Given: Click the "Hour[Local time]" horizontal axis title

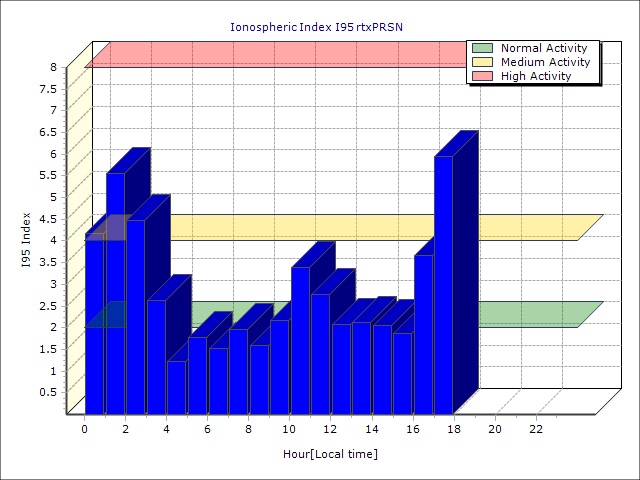Looking at the screenshot, I should [330, 454].
